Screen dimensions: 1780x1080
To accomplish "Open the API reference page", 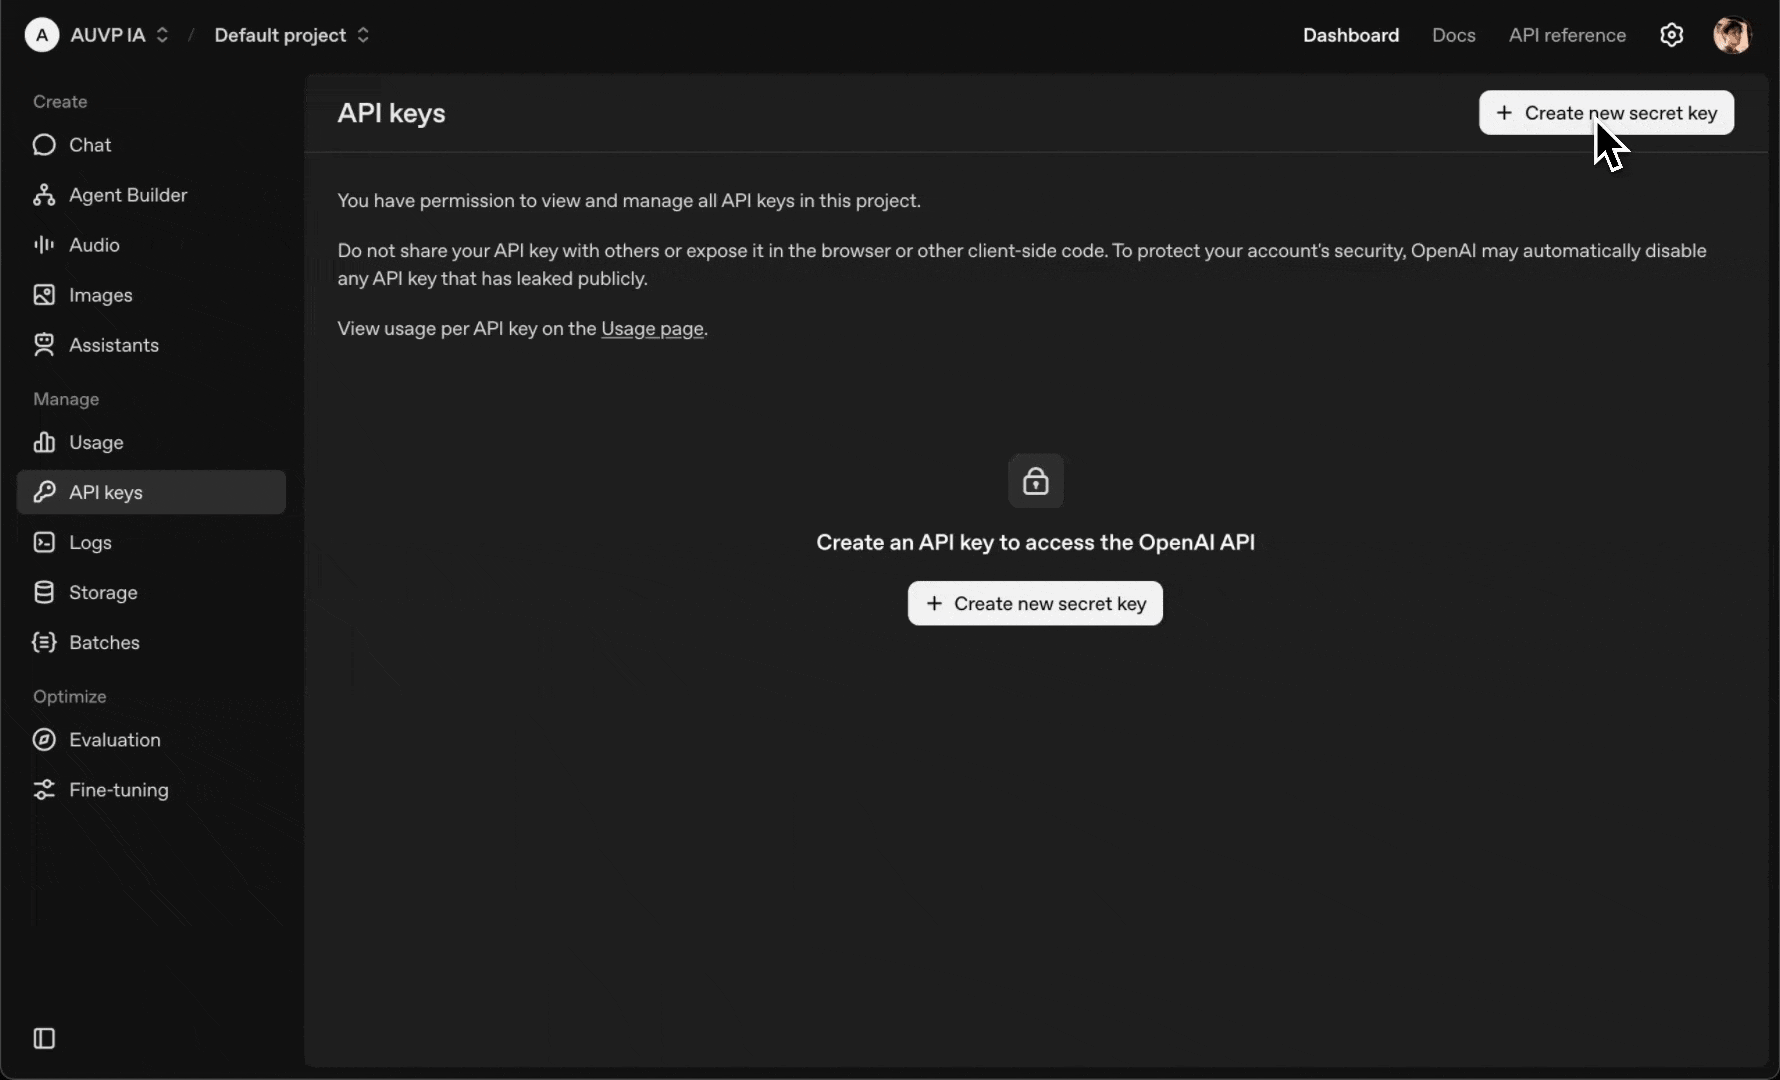I will [1566, 35].
